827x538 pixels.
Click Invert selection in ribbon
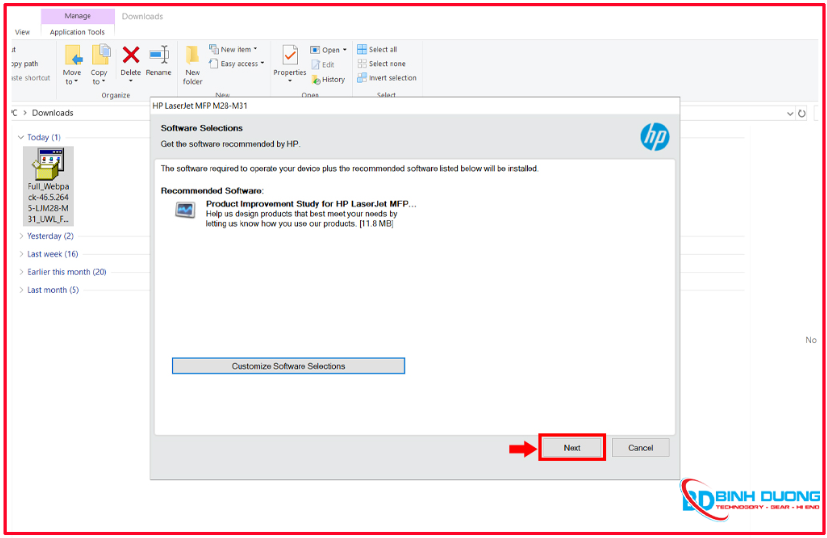point(387,78)
